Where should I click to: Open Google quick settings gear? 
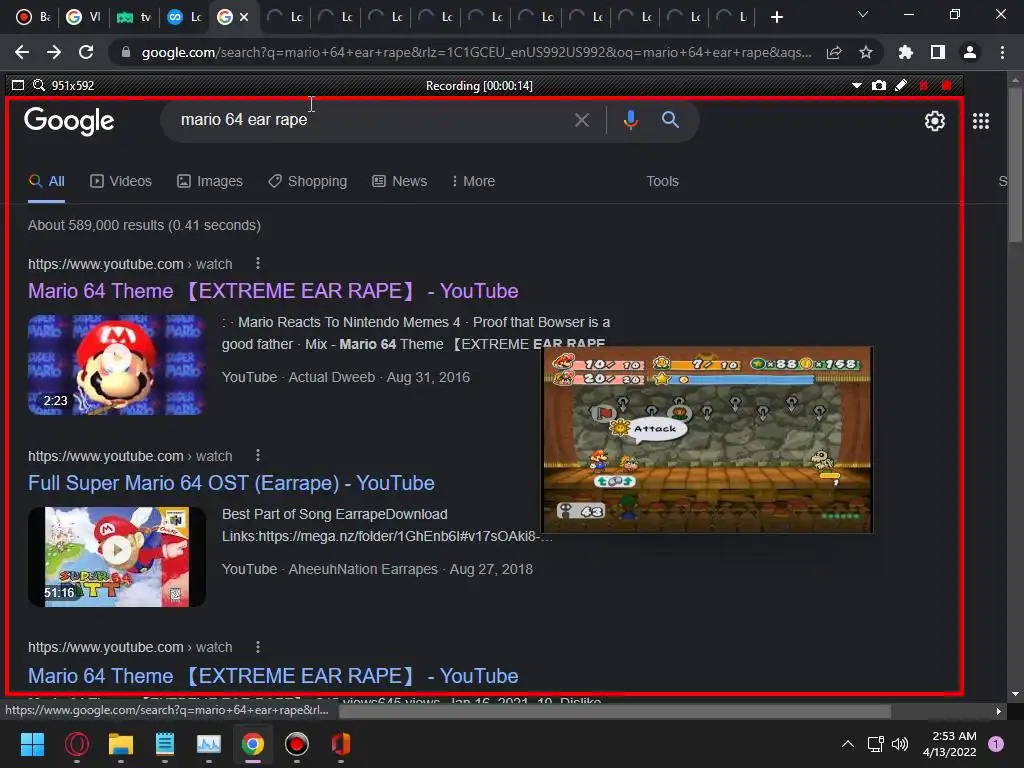(935, 121)
